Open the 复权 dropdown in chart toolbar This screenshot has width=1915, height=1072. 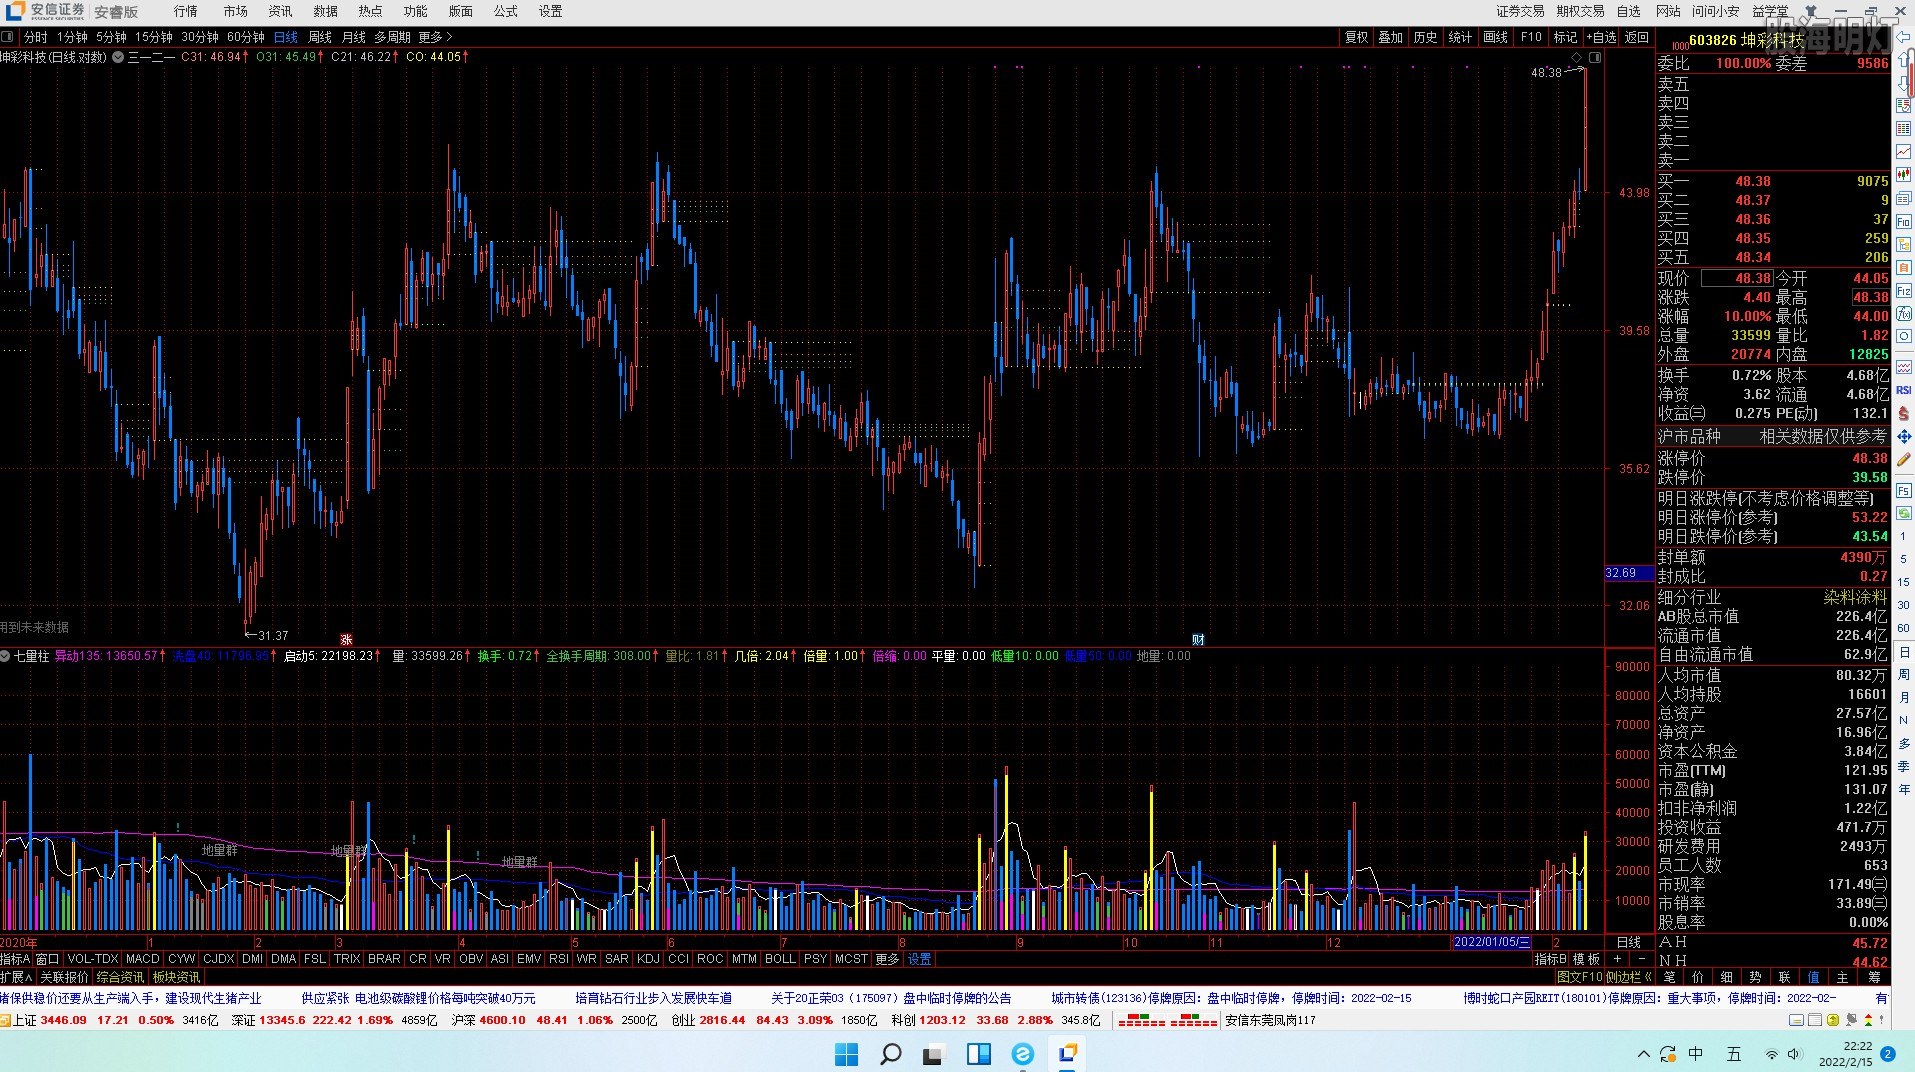pyautogui.click(x=1356, y=37)
